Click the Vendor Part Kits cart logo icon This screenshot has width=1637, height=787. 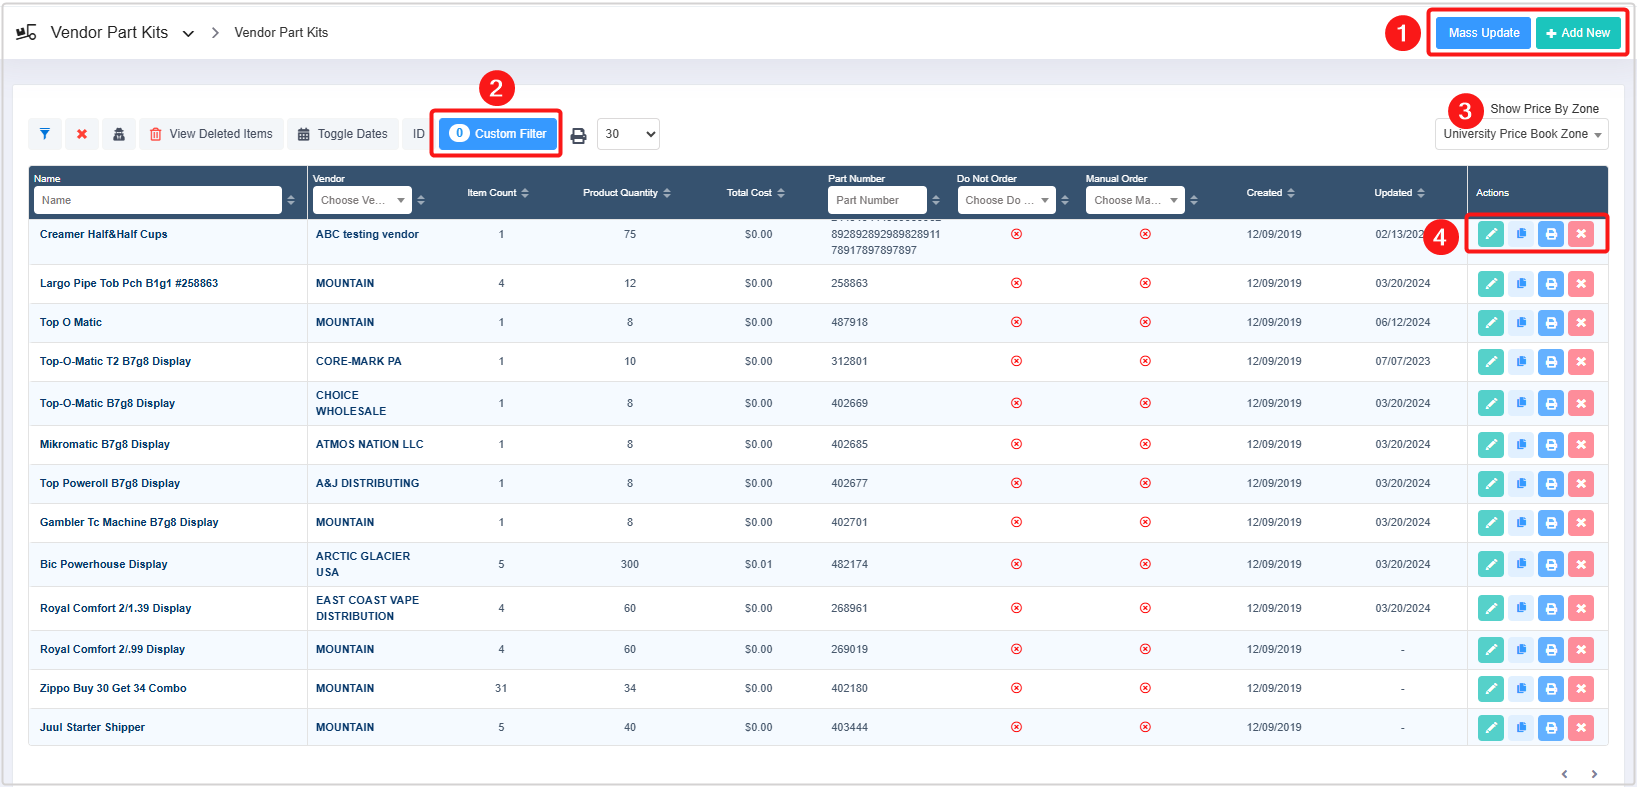click(26, 32)
